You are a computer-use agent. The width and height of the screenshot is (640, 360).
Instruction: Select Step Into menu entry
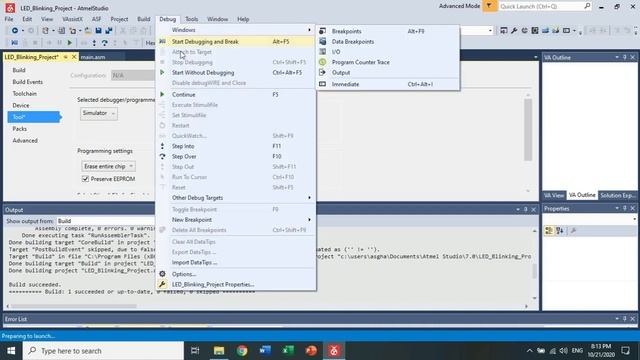(236, 146)
